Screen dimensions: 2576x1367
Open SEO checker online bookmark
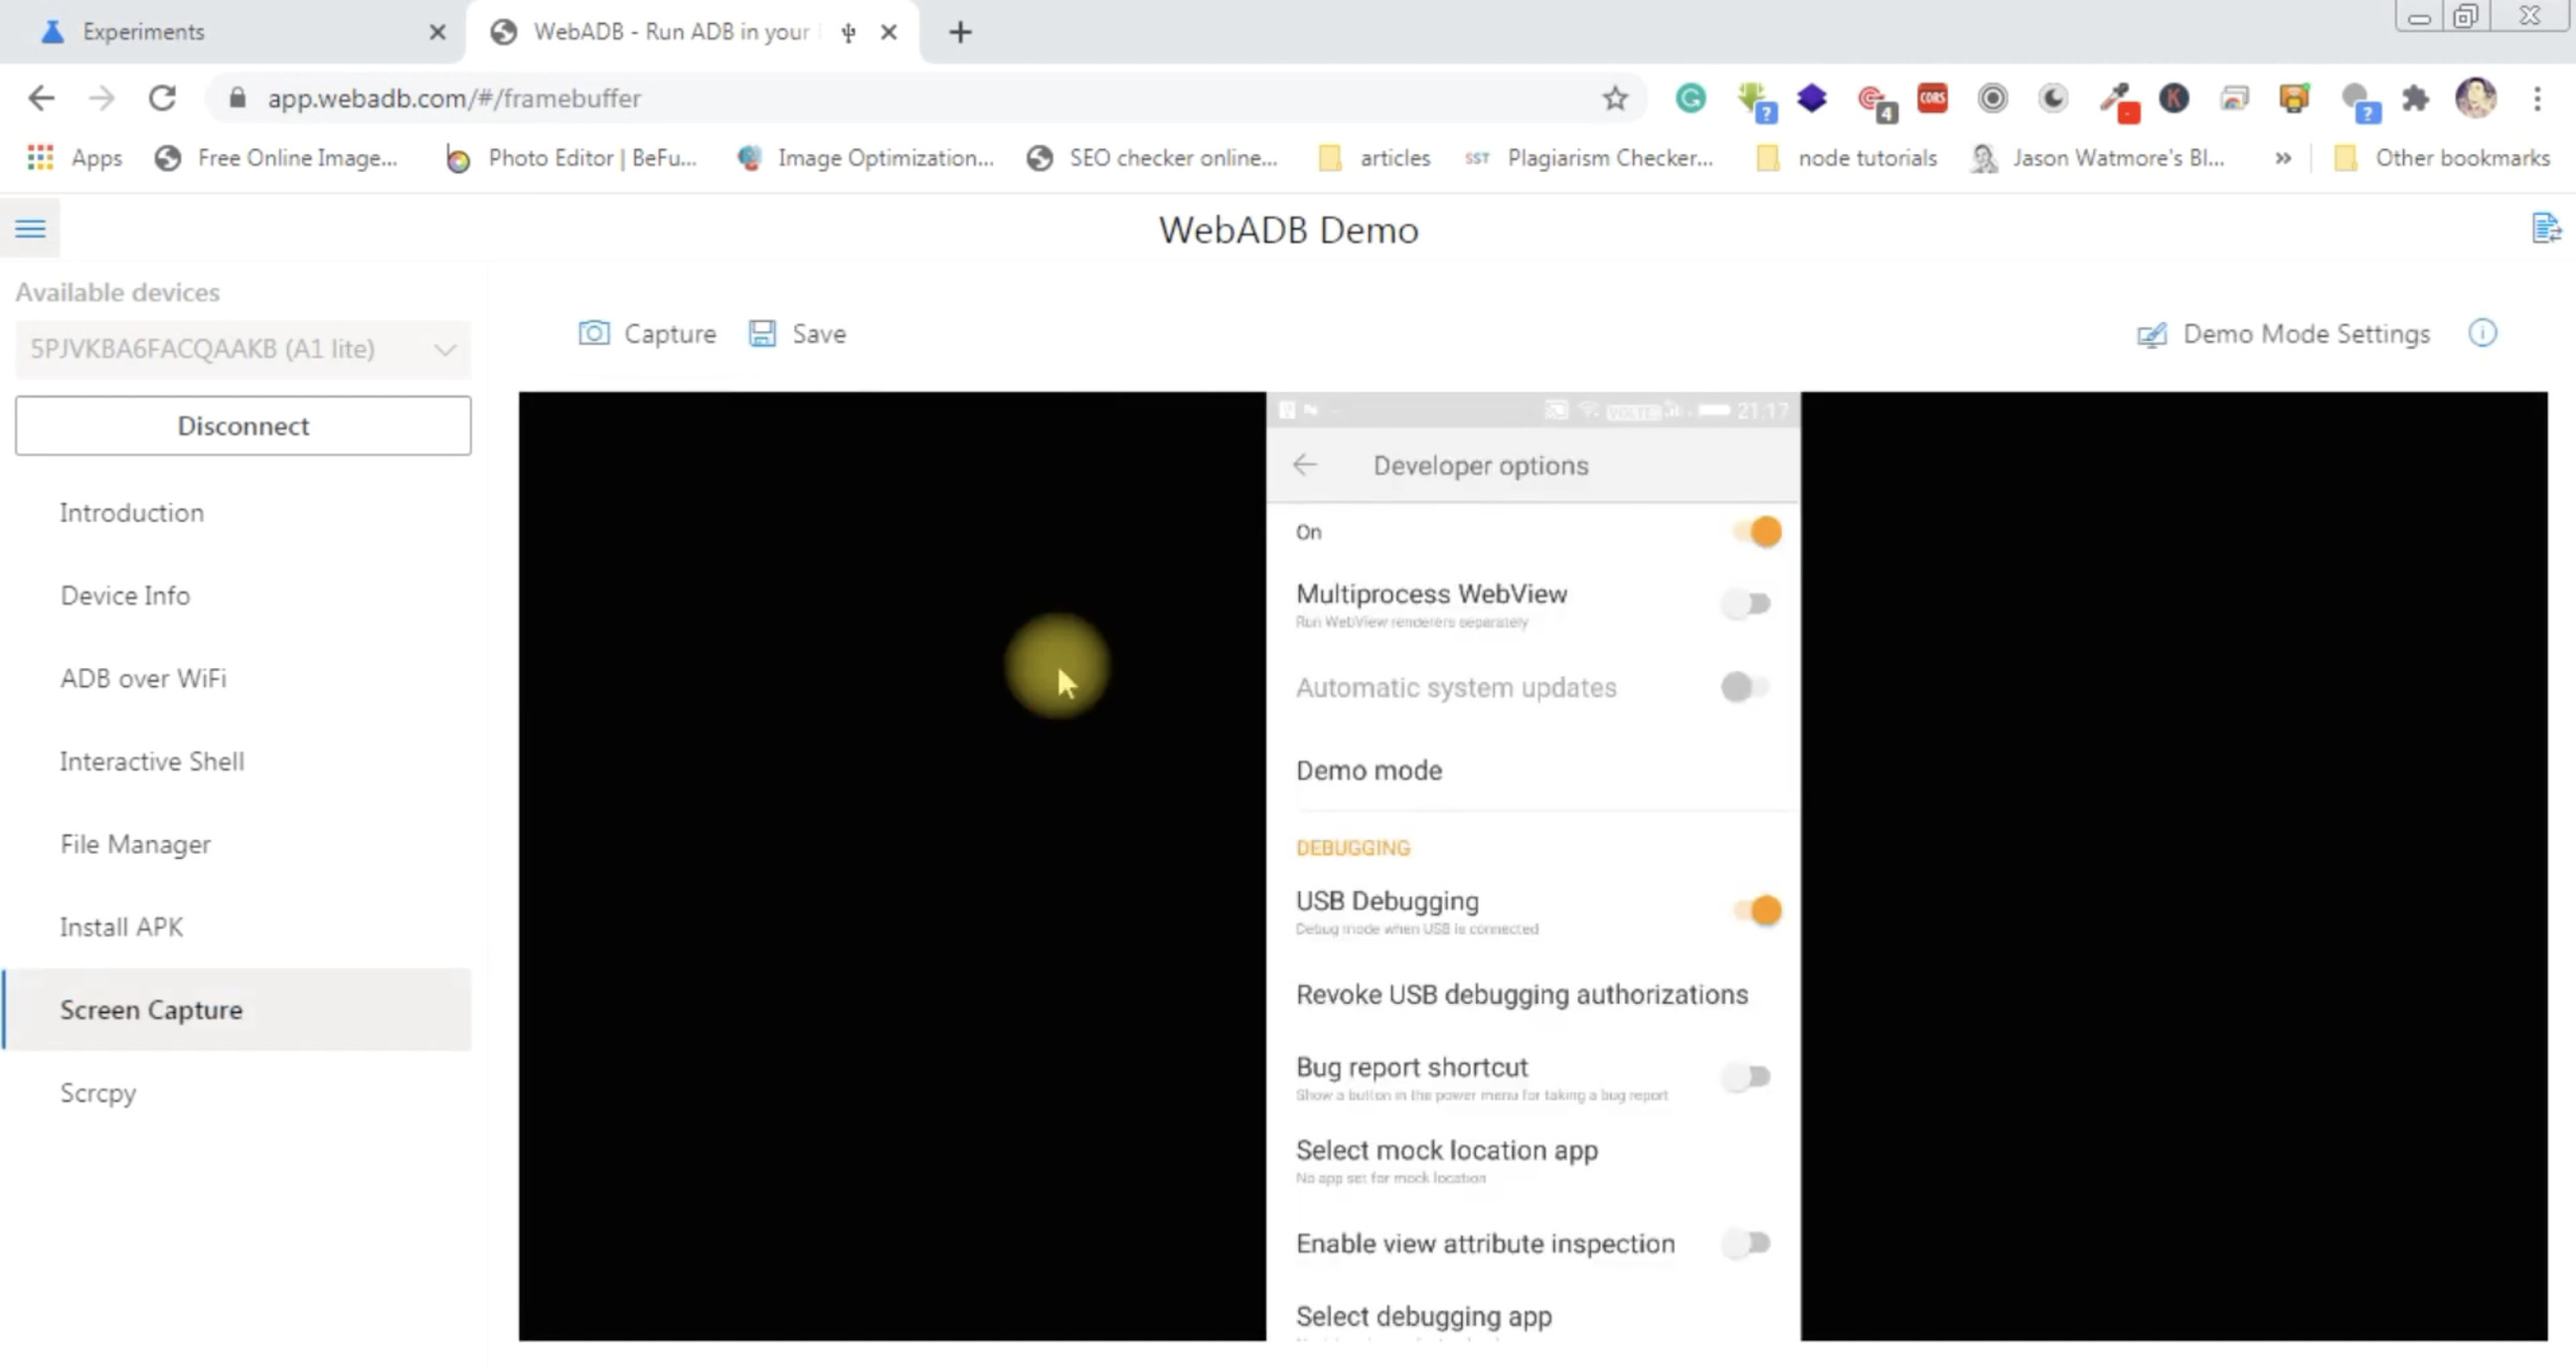coord(1152,158)
